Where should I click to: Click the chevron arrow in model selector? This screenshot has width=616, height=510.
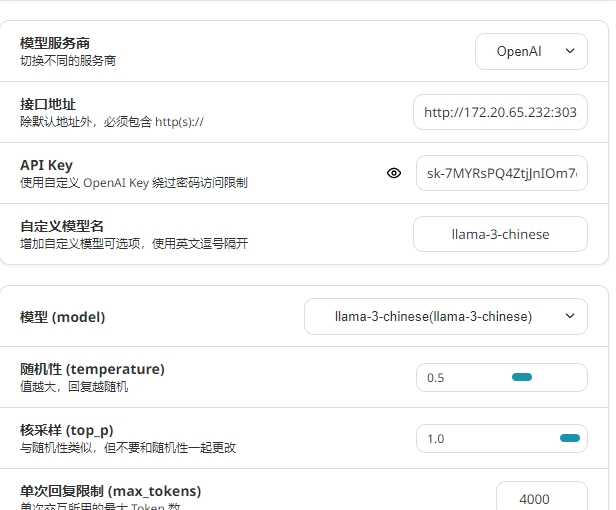pyautogui.click(x=570, y=316)
